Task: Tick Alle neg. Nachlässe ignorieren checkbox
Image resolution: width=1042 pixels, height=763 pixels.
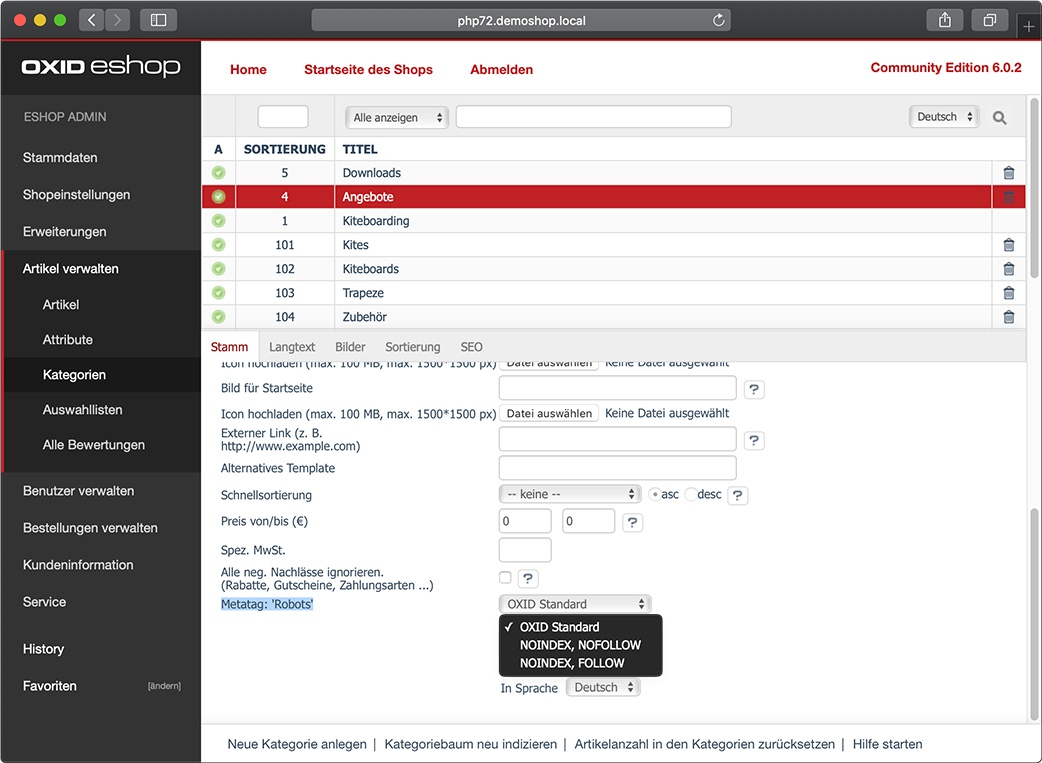Action: tap(505, 577)
